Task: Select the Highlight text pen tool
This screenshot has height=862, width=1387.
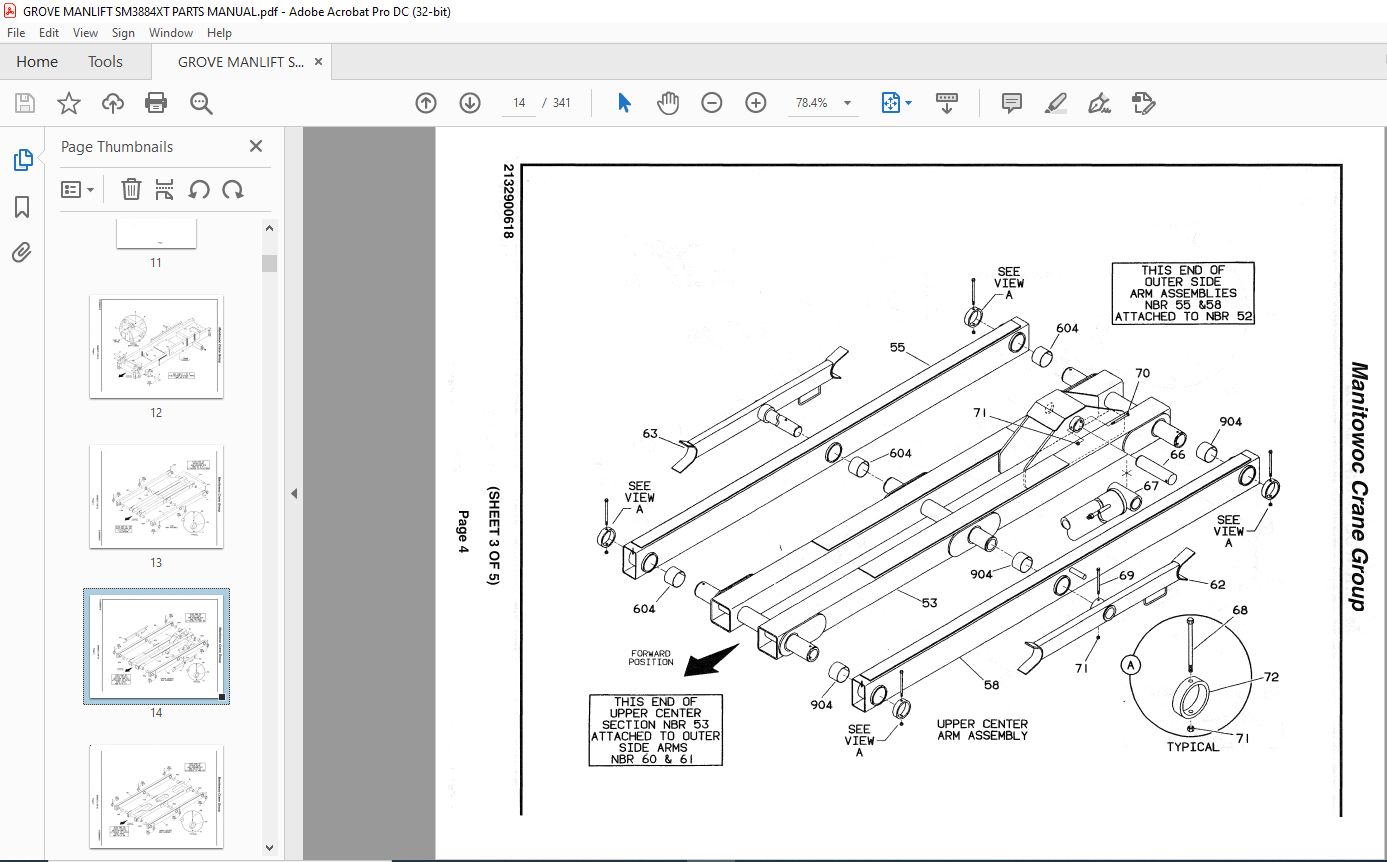Action: point(1055,103)
